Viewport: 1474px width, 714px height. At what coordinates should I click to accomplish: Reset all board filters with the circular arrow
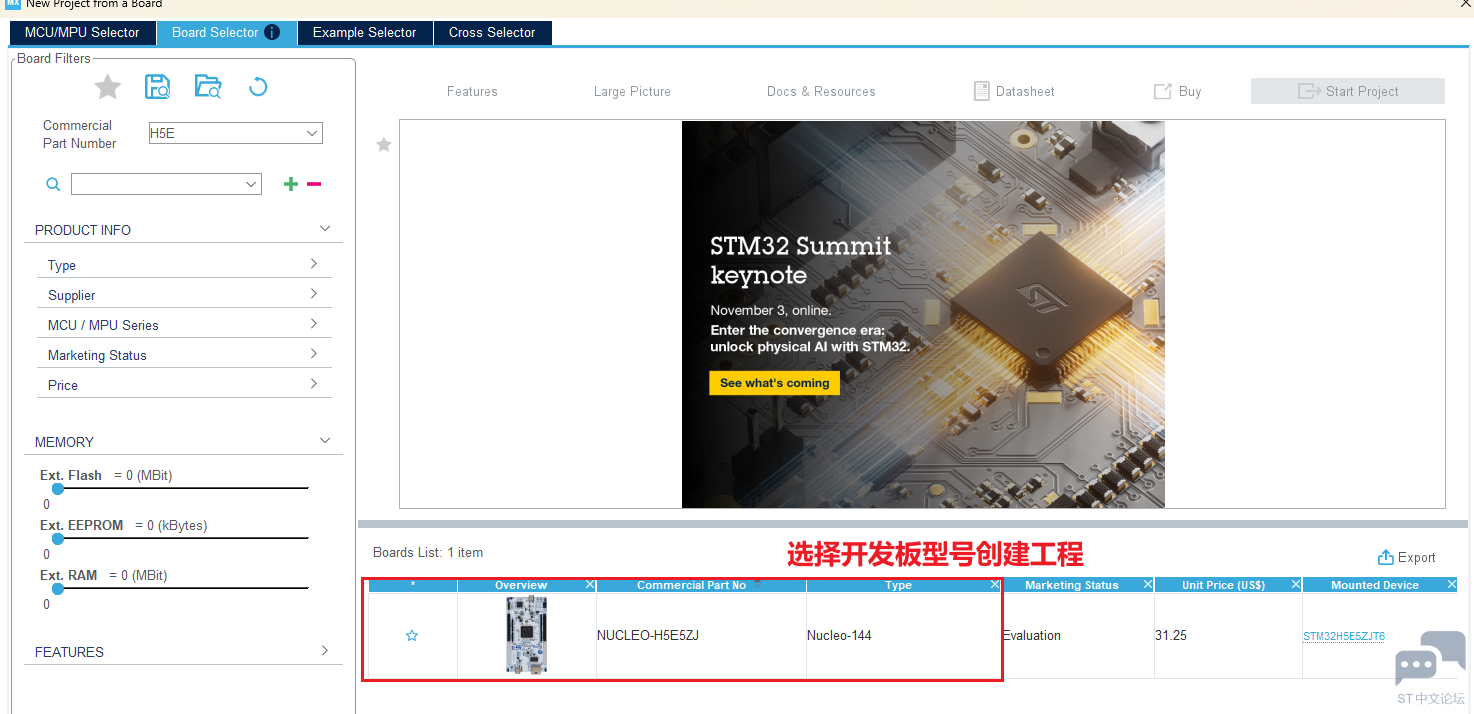point(258,87)
